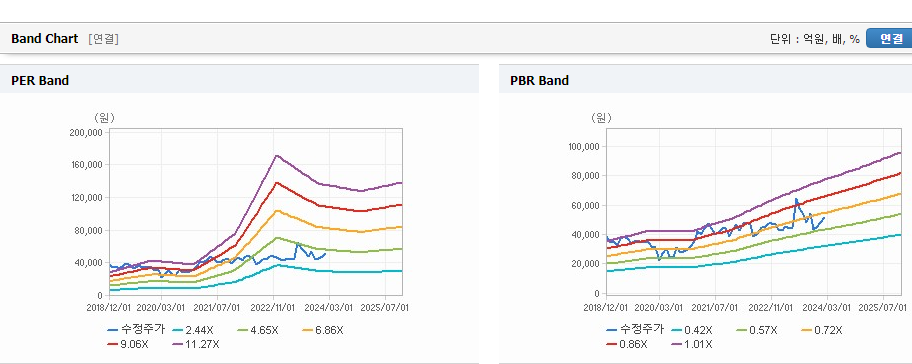912x364 pixels.
Task: Click the 단위 : 억원, 배, % text
Action: (814, 39)
